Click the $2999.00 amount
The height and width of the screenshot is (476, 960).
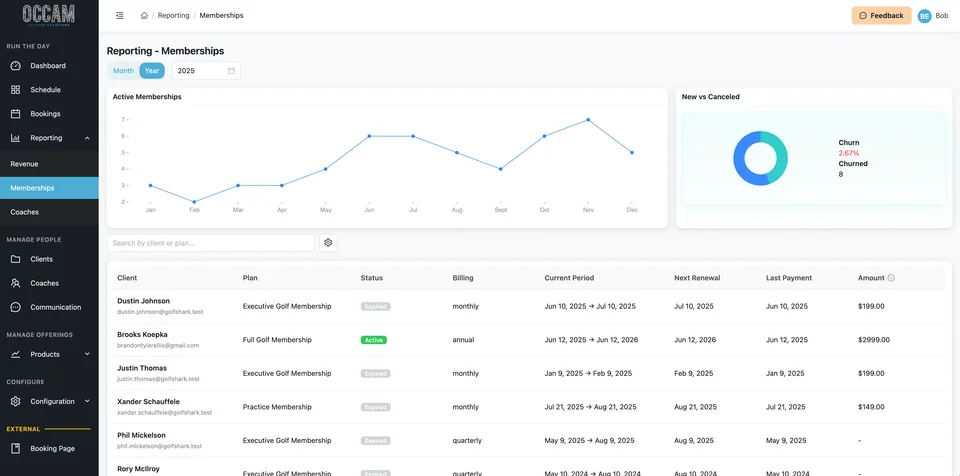(874, 339)
